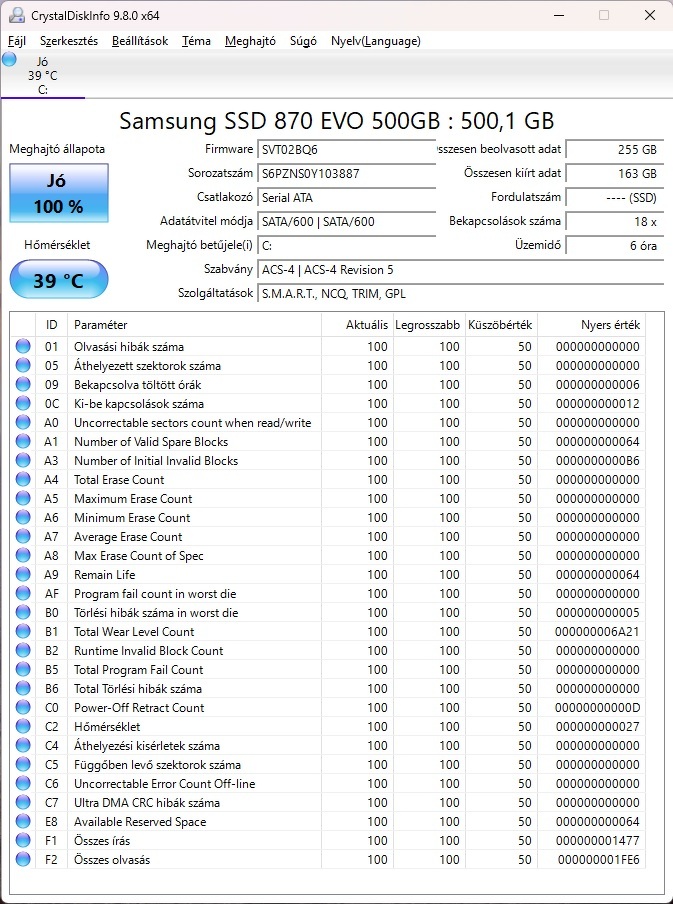The image size is (673, 904).
Task: Click the status orb for Ultra DMA CRC hibák
Action: pyautogui.click(x=23, y=803)
